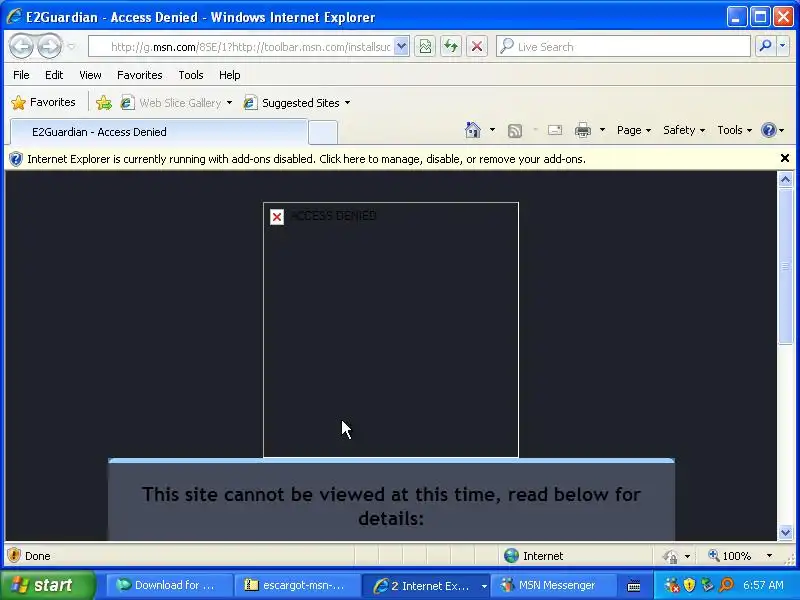Open the View menu

point(90,75)
